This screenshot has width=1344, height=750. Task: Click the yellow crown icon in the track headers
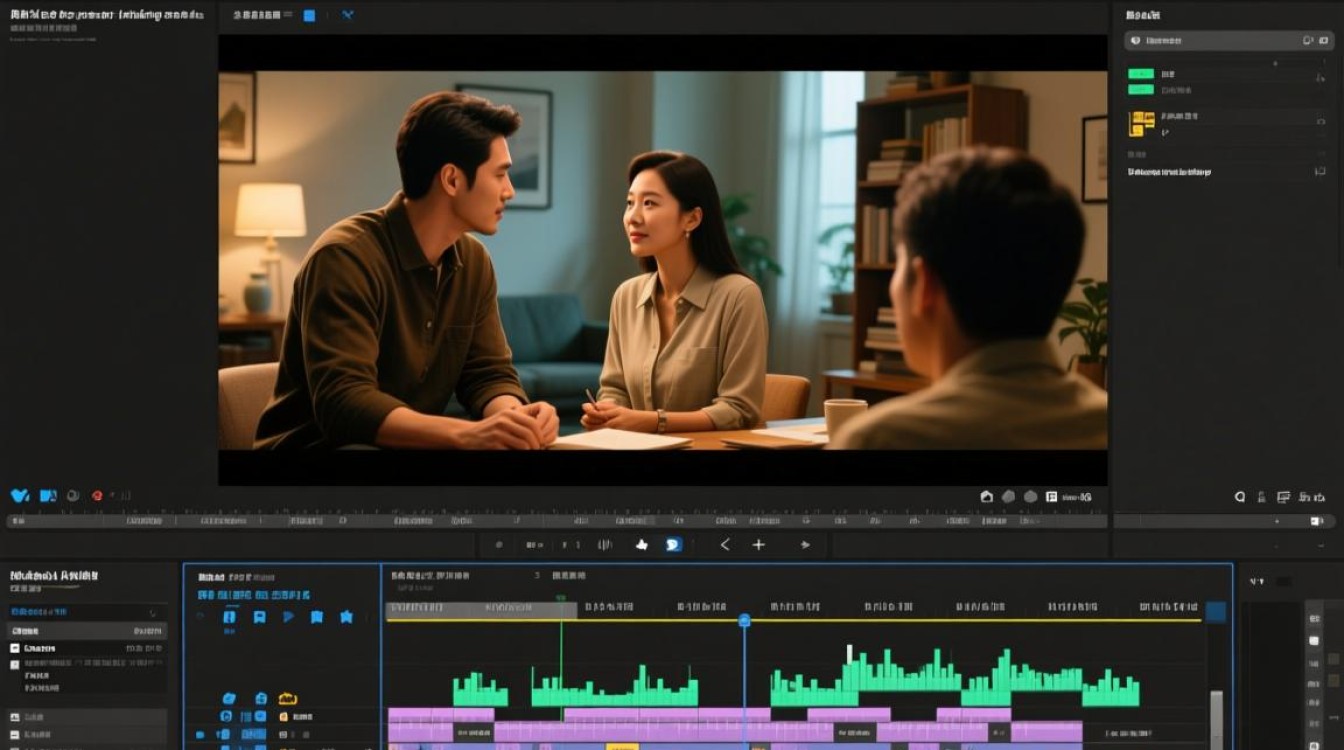288,697
